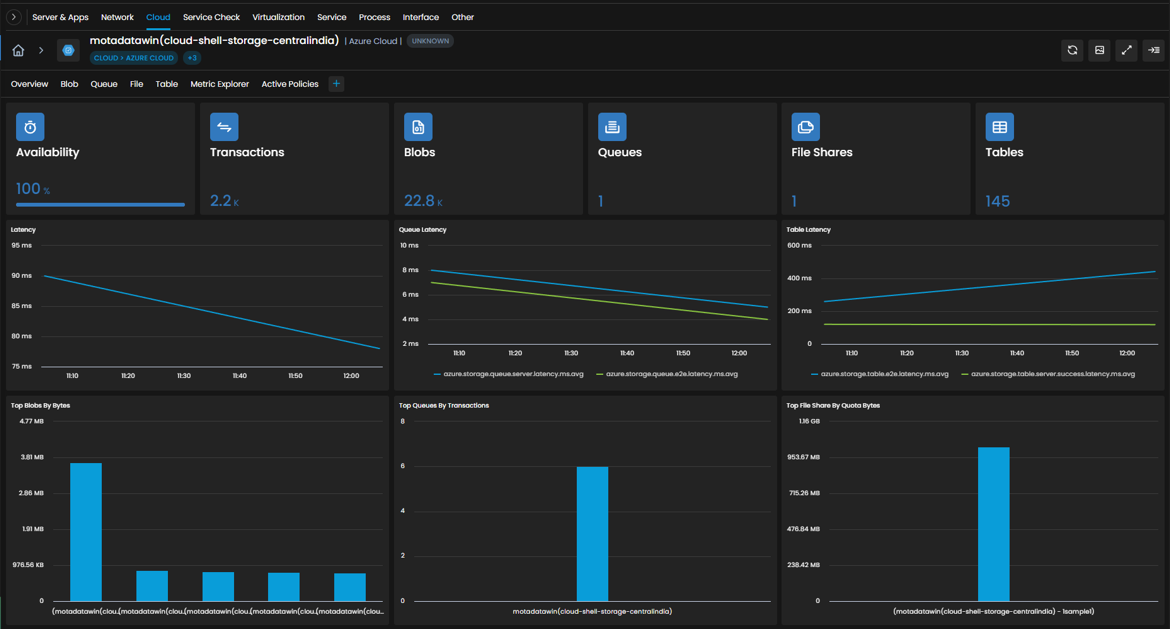Open the fullscreen expand icon

click(1127, 50)
